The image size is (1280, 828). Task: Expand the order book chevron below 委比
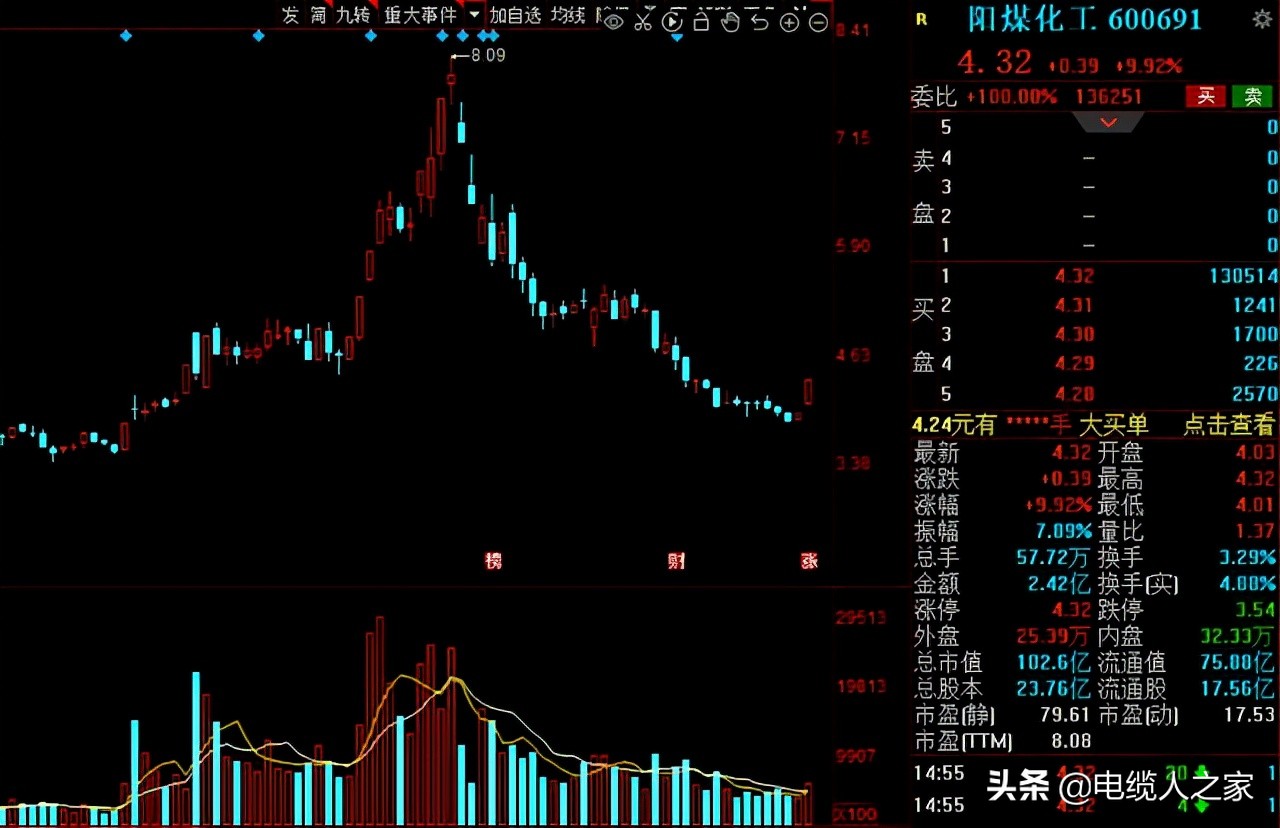tap(1107, 122)
